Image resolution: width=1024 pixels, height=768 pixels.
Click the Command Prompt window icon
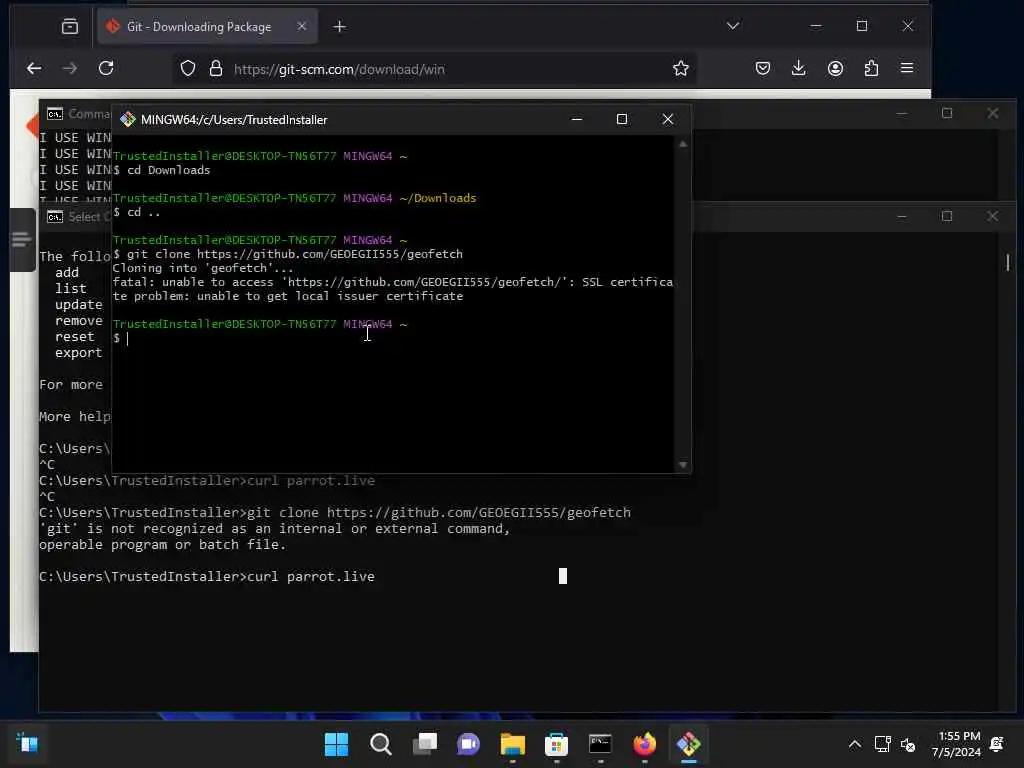pyautogui.click(x=55, y=114)
